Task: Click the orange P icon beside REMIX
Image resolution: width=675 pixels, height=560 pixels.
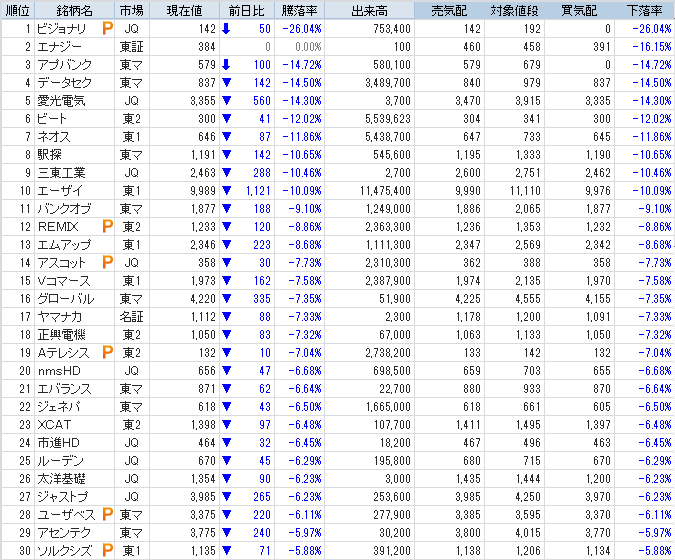Action: coord(107,226)
